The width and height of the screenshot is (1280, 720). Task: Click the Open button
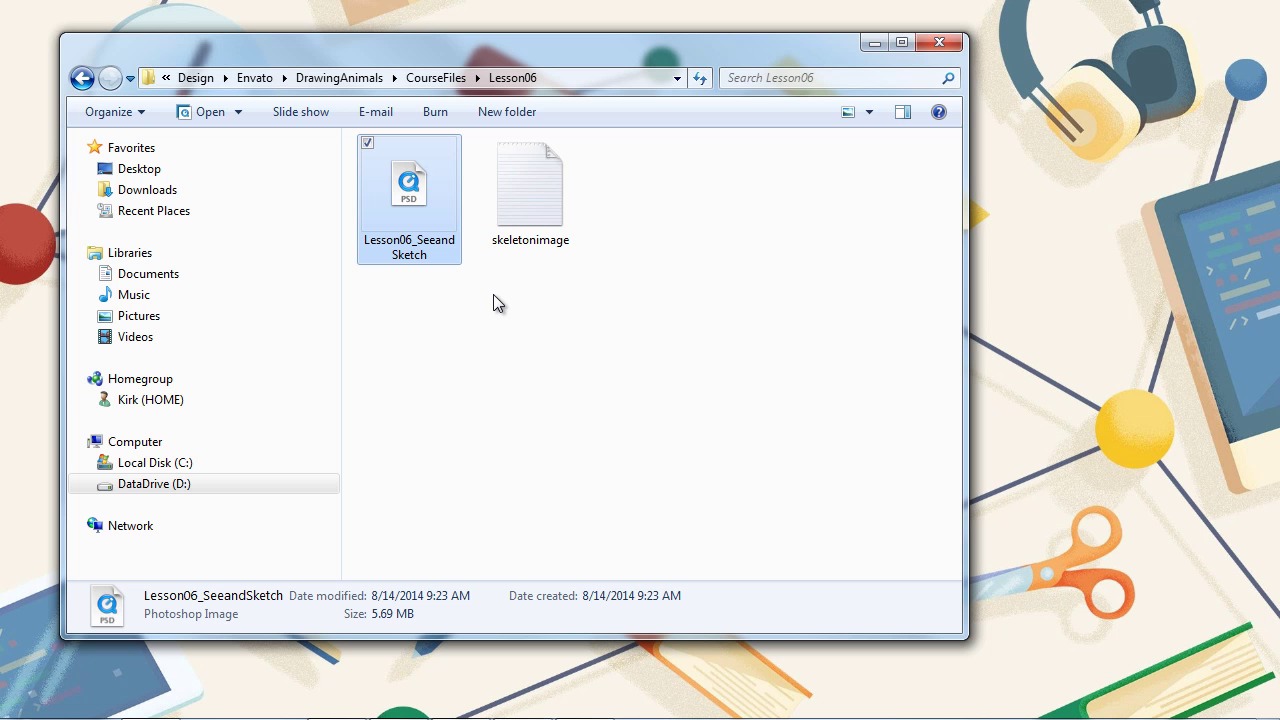click(x=201, y=112)
